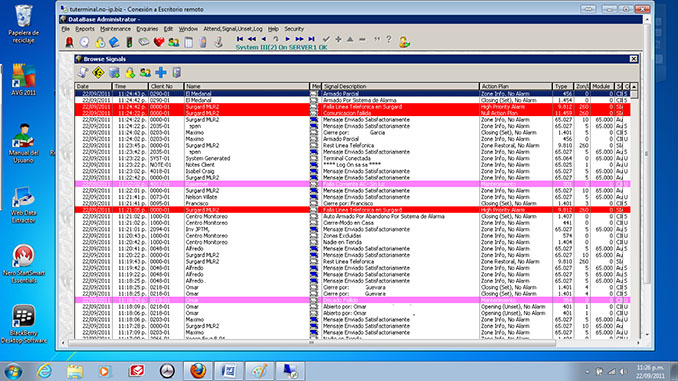
Task: Click the Firefox taskbar button
Action: 198,371
